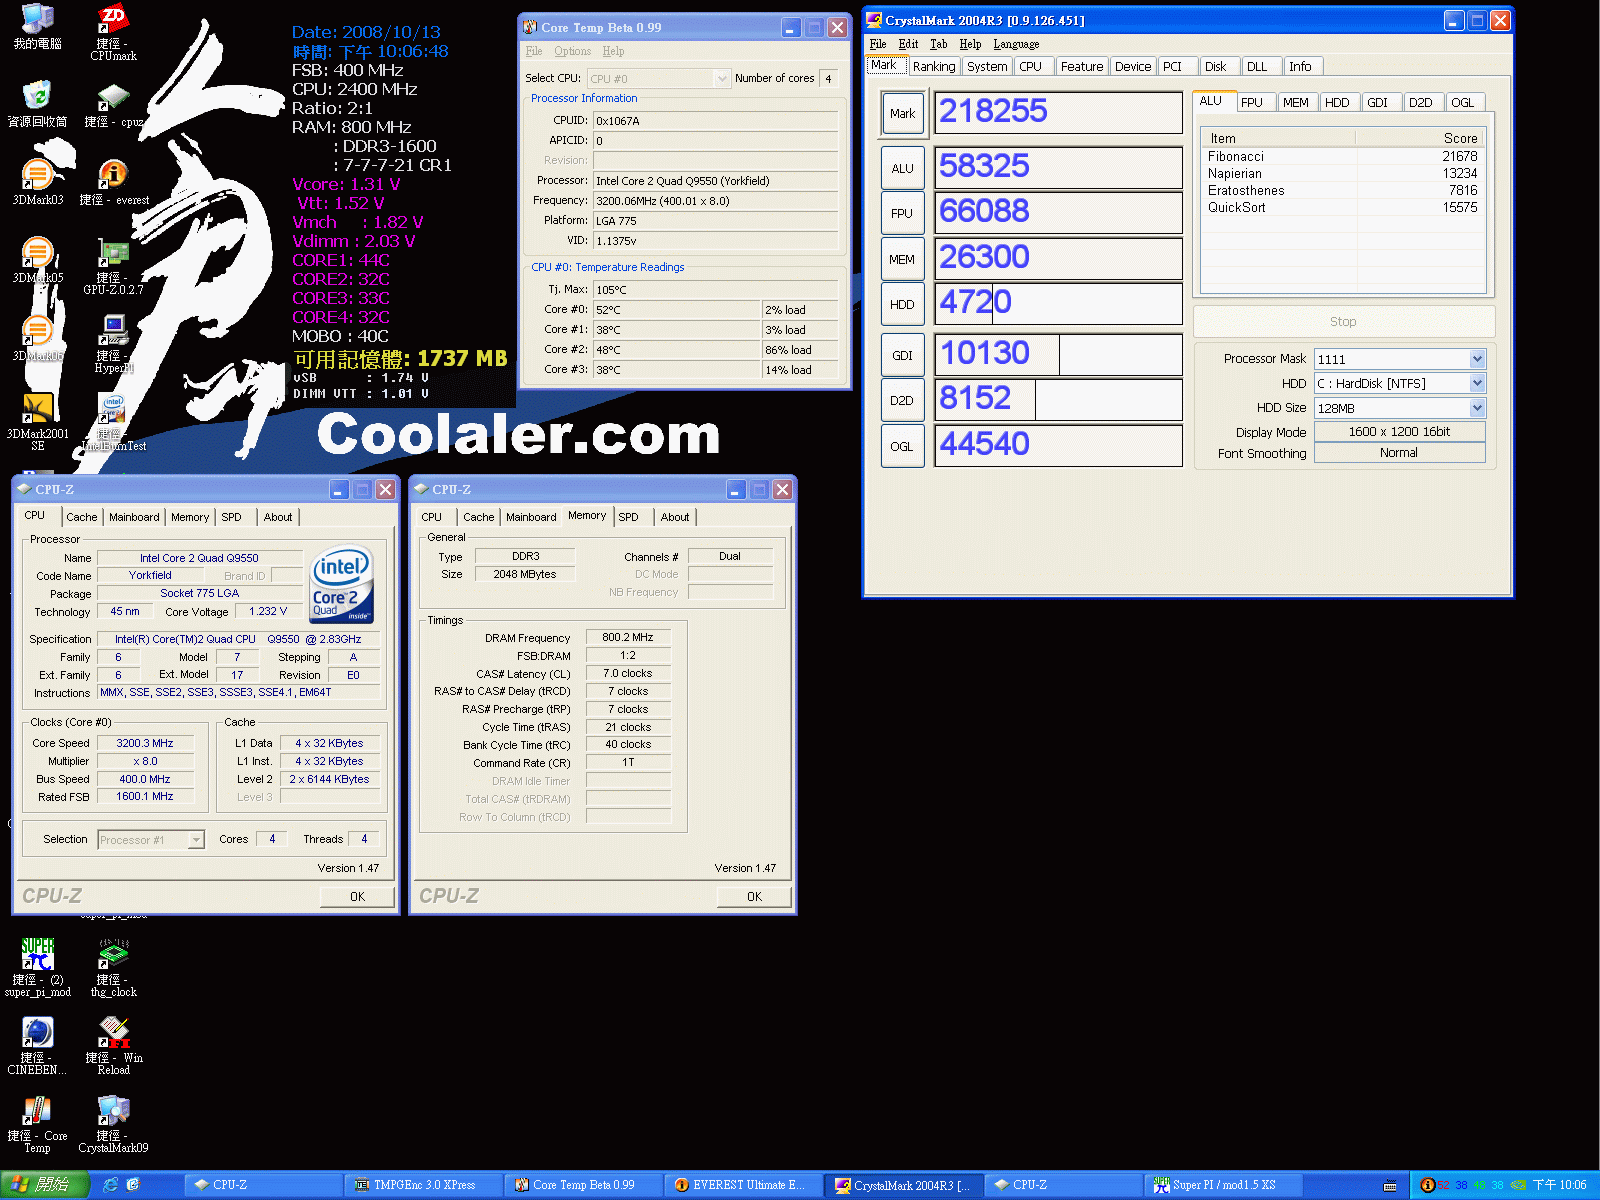Open Core Temp Help menu

pyautogui.click(x=613, y=51)
